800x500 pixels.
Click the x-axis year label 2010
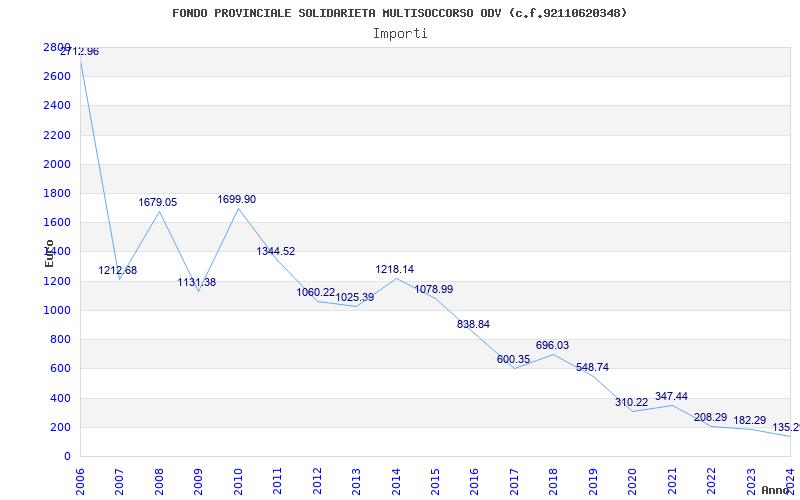pyautogui.click(x=238, y=482)
